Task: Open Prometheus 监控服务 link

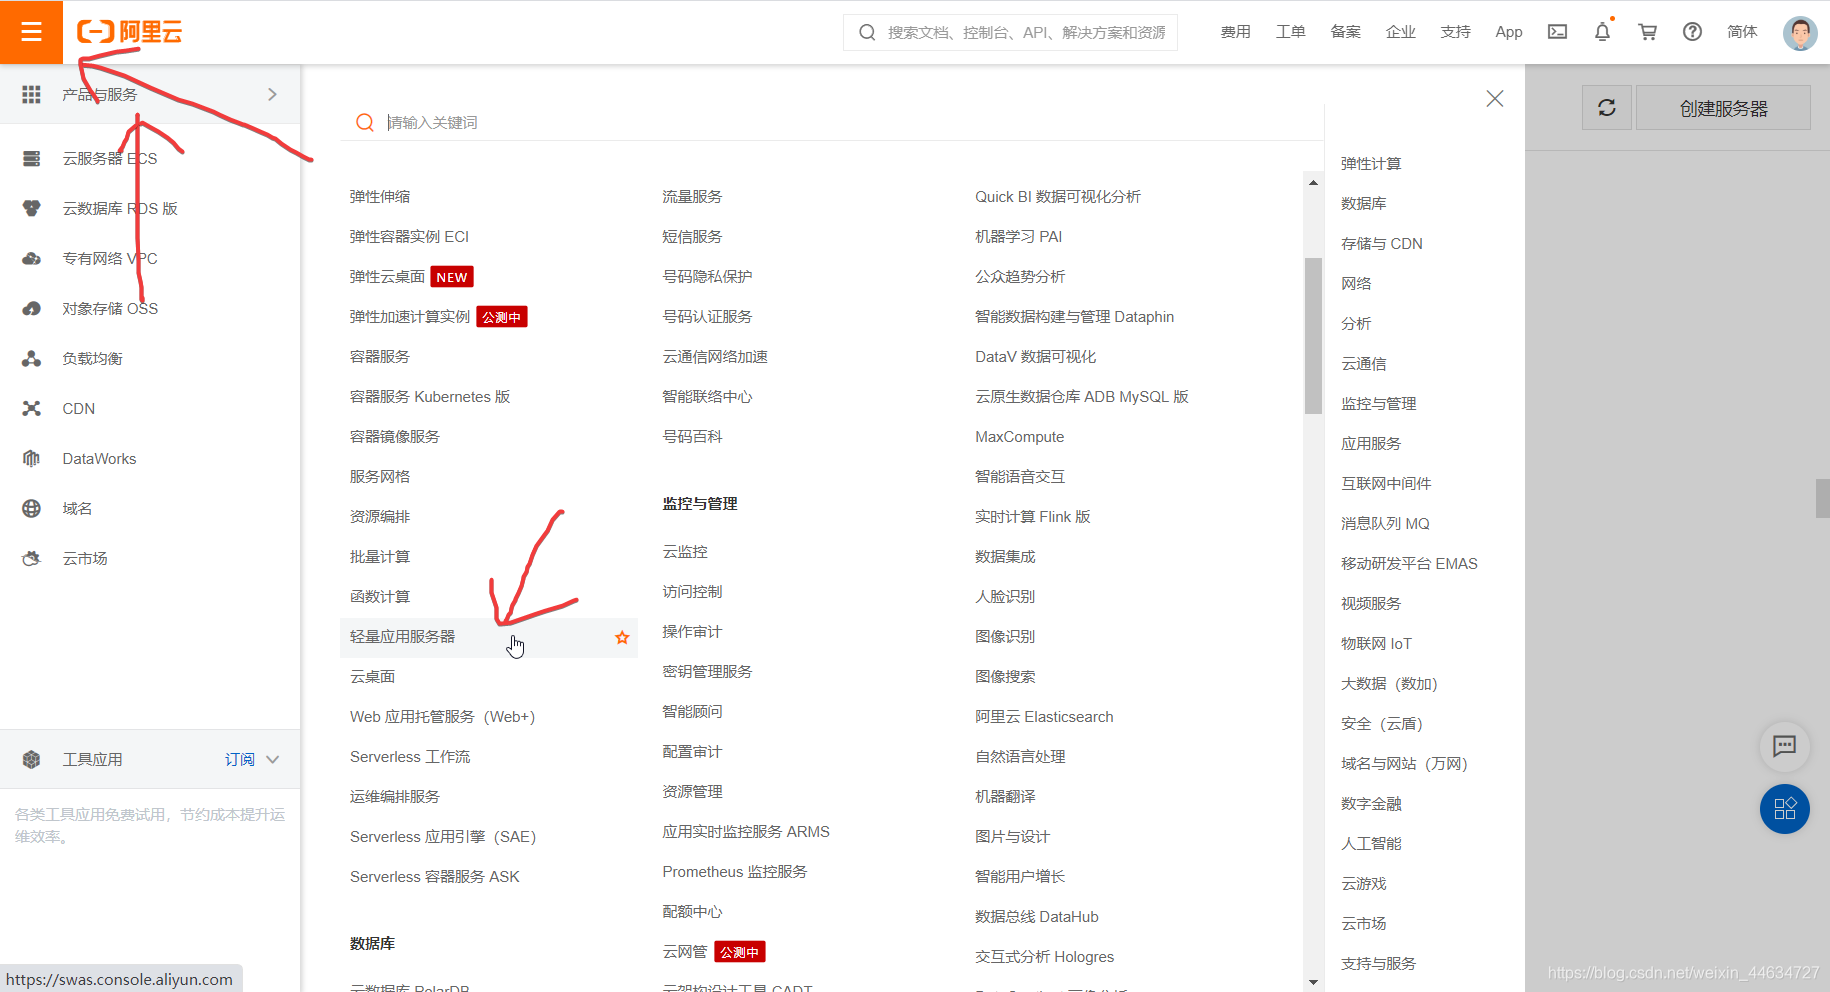Action: (x=735, y=872)
